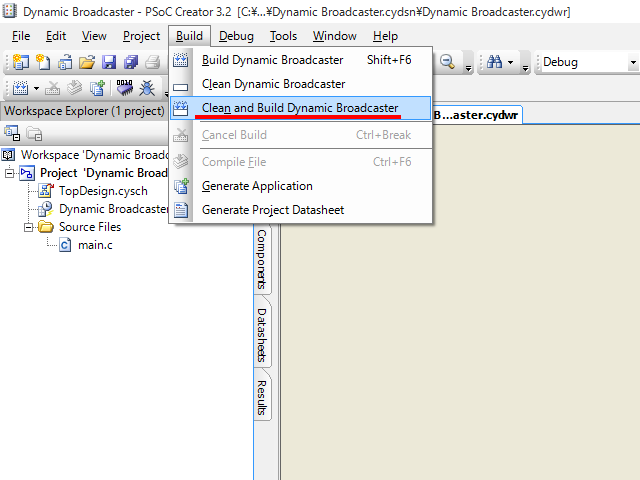Screen dimensions: 640x480
Task: Open the File menu
Action: point(21,36)
